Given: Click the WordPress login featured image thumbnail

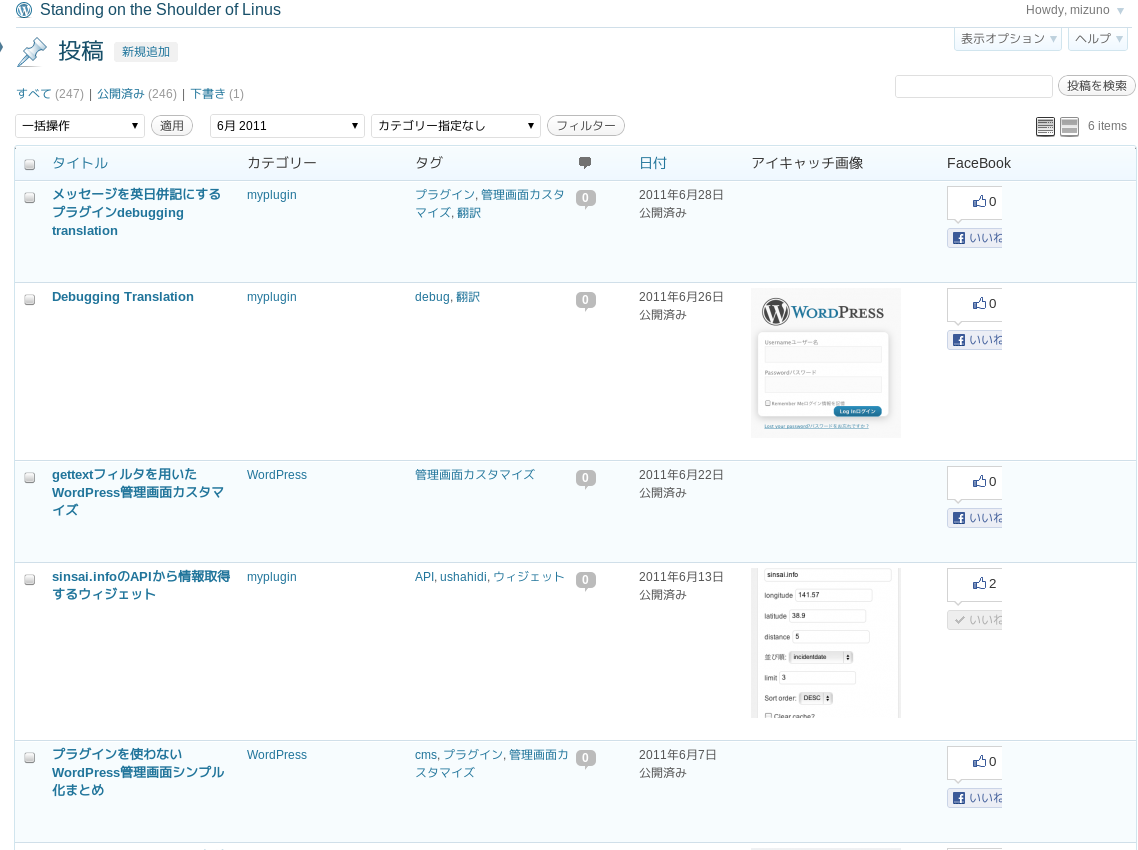Looking at the screenshot, I should click(x=826, y=363).
